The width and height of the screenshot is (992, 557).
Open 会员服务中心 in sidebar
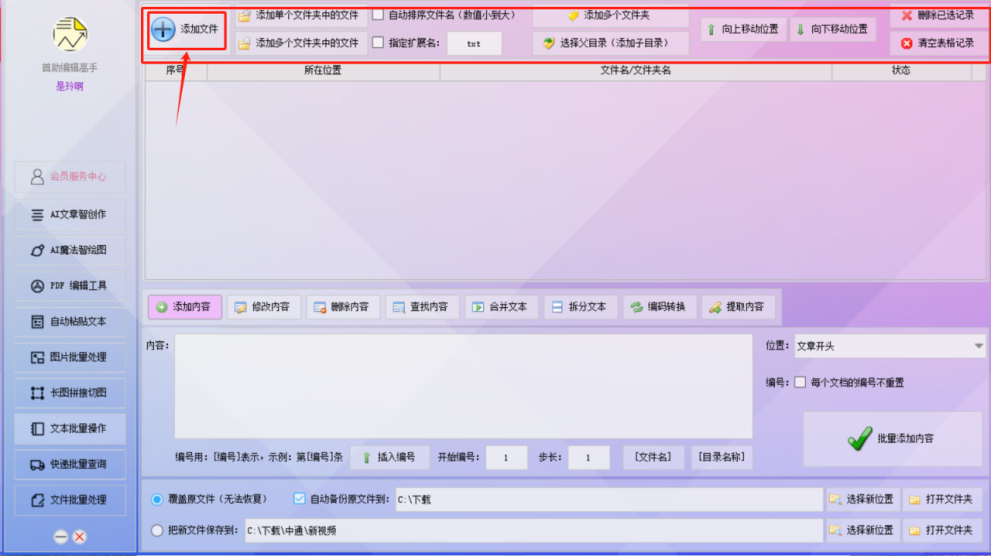[70, 177]
